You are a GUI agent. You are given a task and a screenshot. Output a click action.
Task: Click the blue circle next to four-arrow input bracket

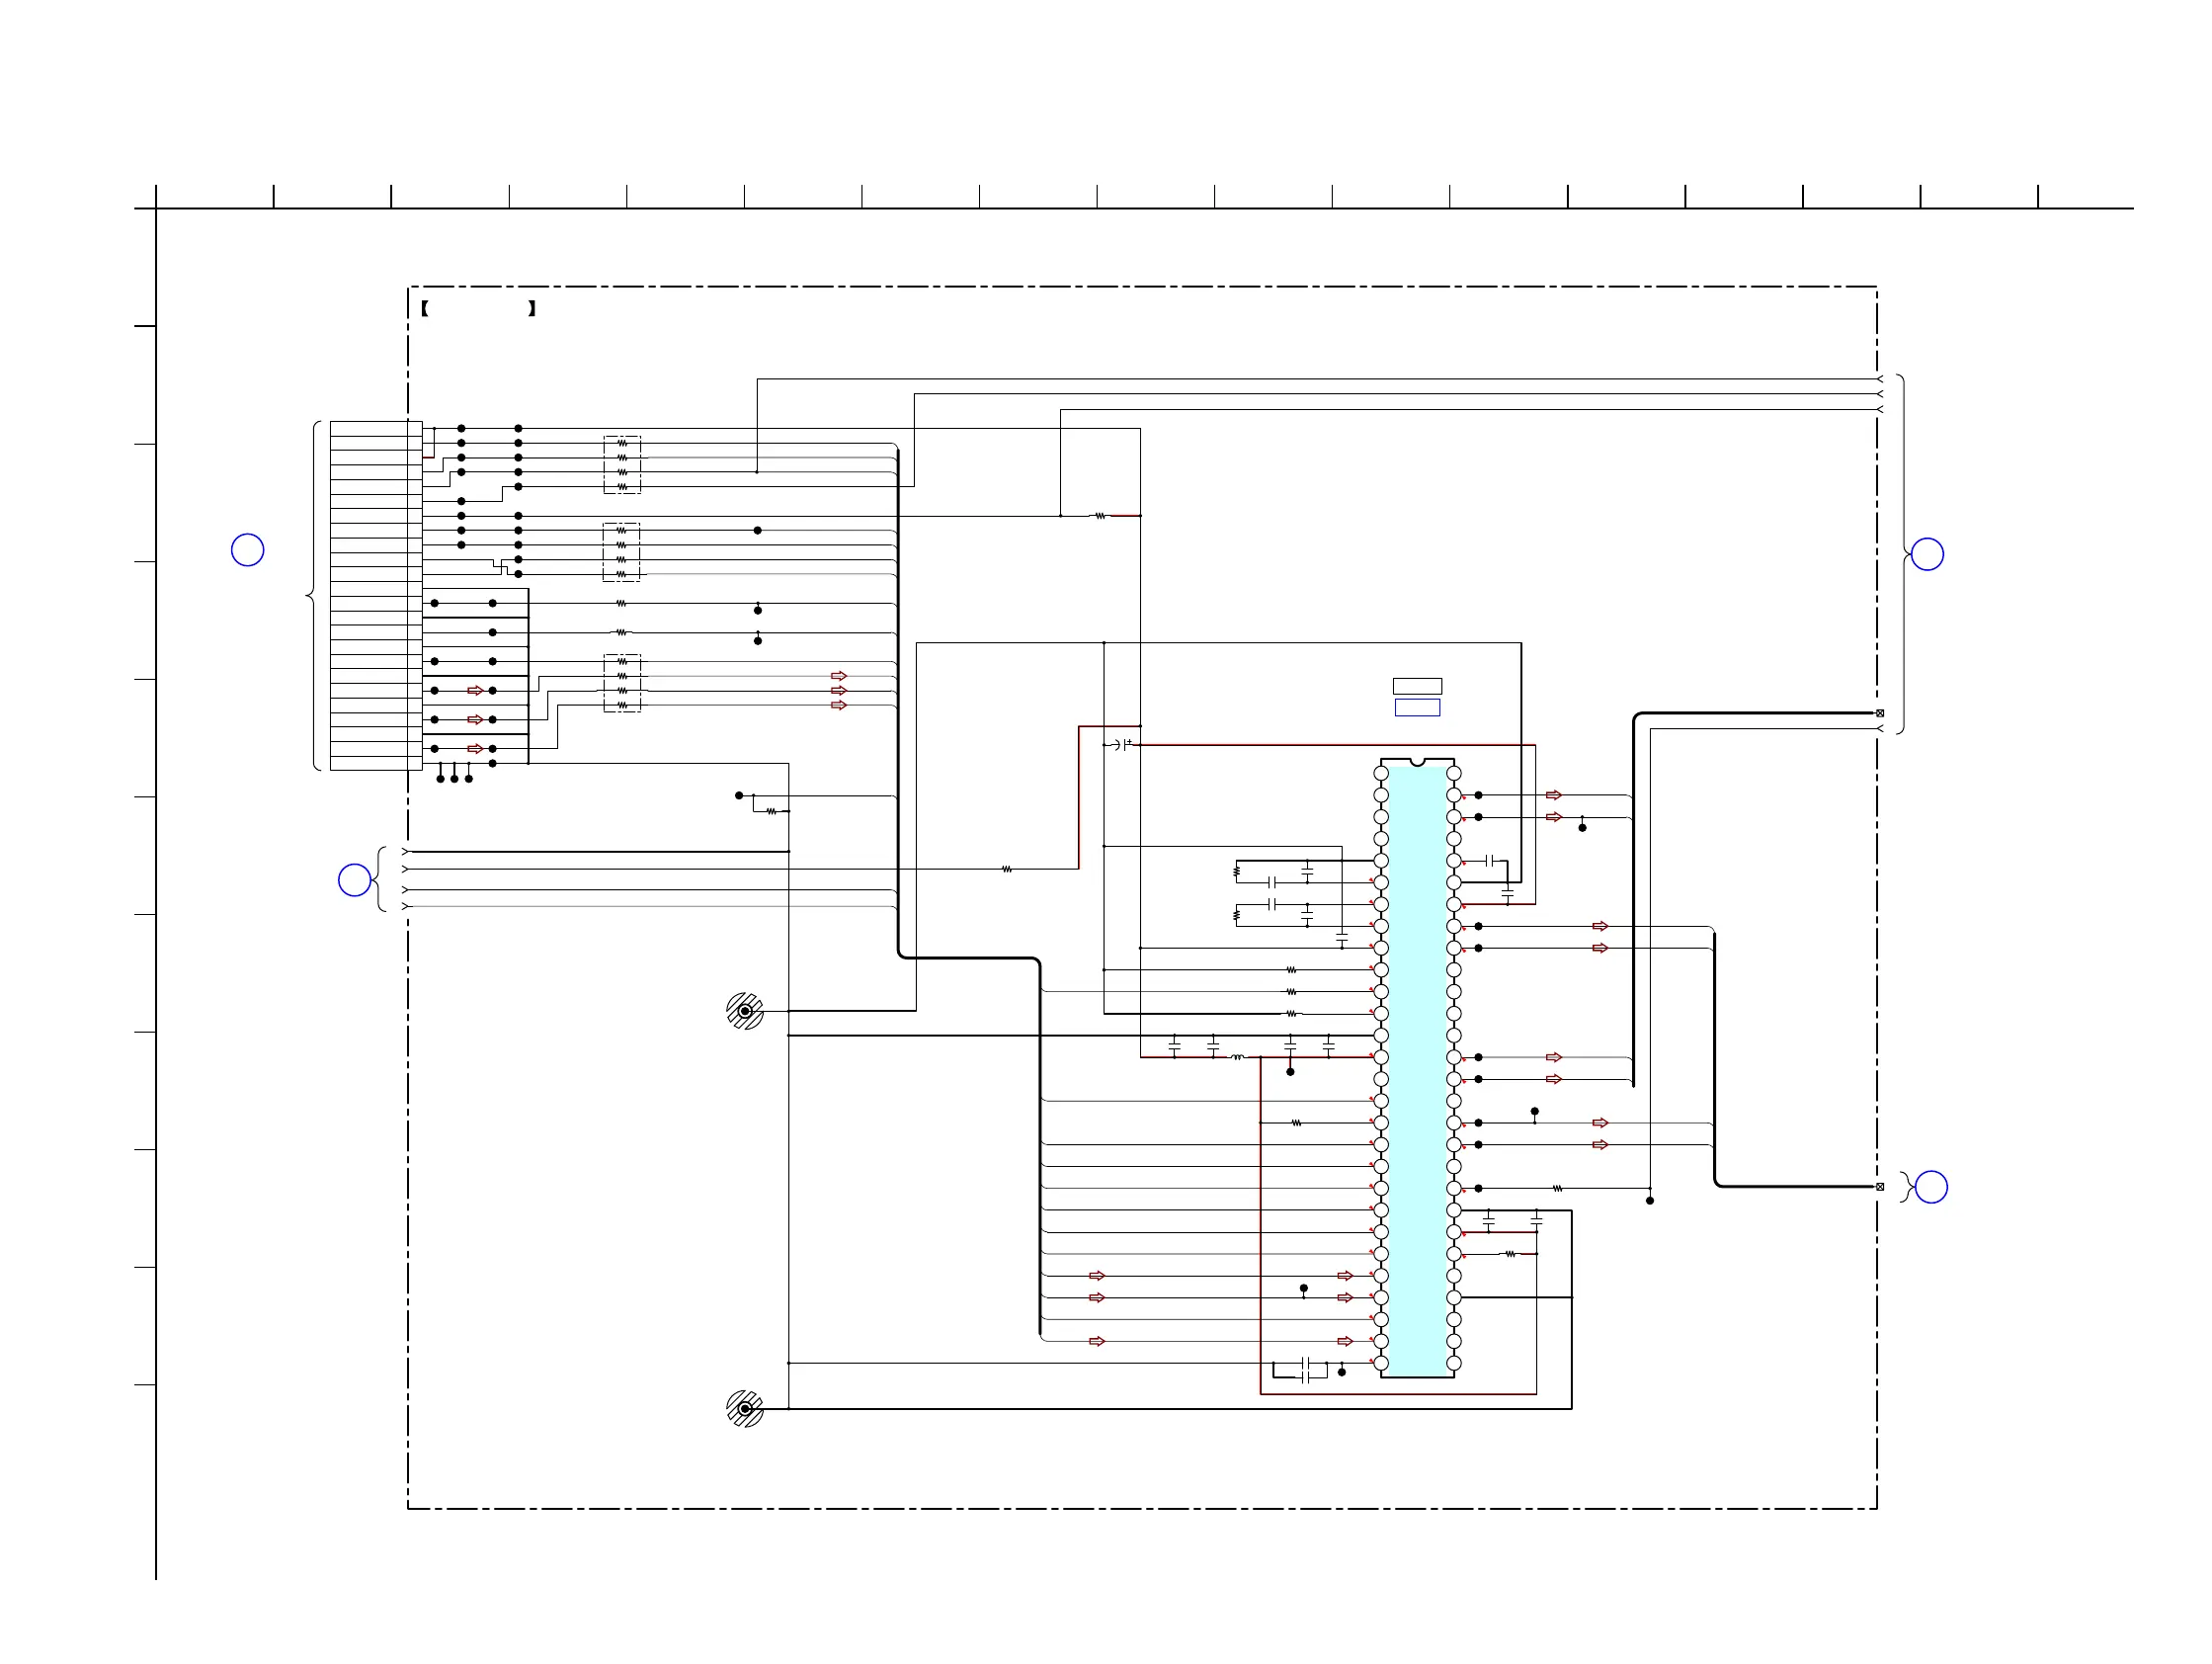coord(354,880)
